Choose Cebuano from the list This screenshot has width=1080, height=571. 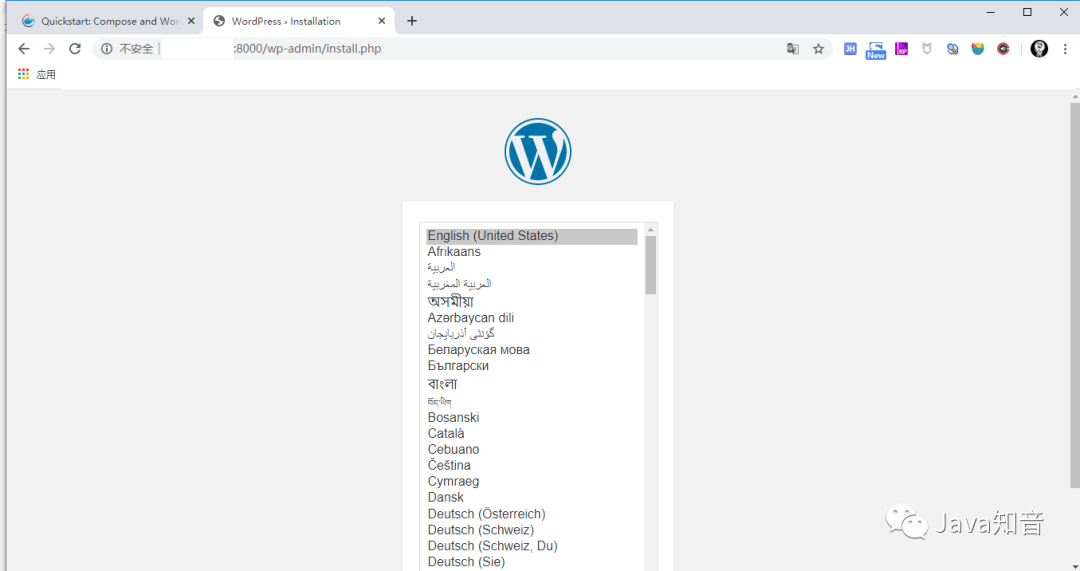pos(453,449)
